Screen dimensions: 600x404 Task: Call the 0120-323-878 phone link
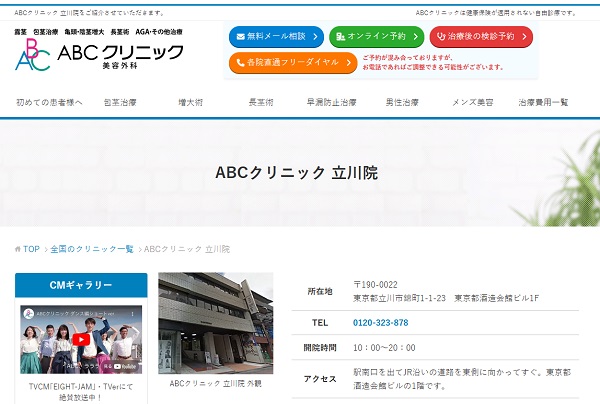381,323
